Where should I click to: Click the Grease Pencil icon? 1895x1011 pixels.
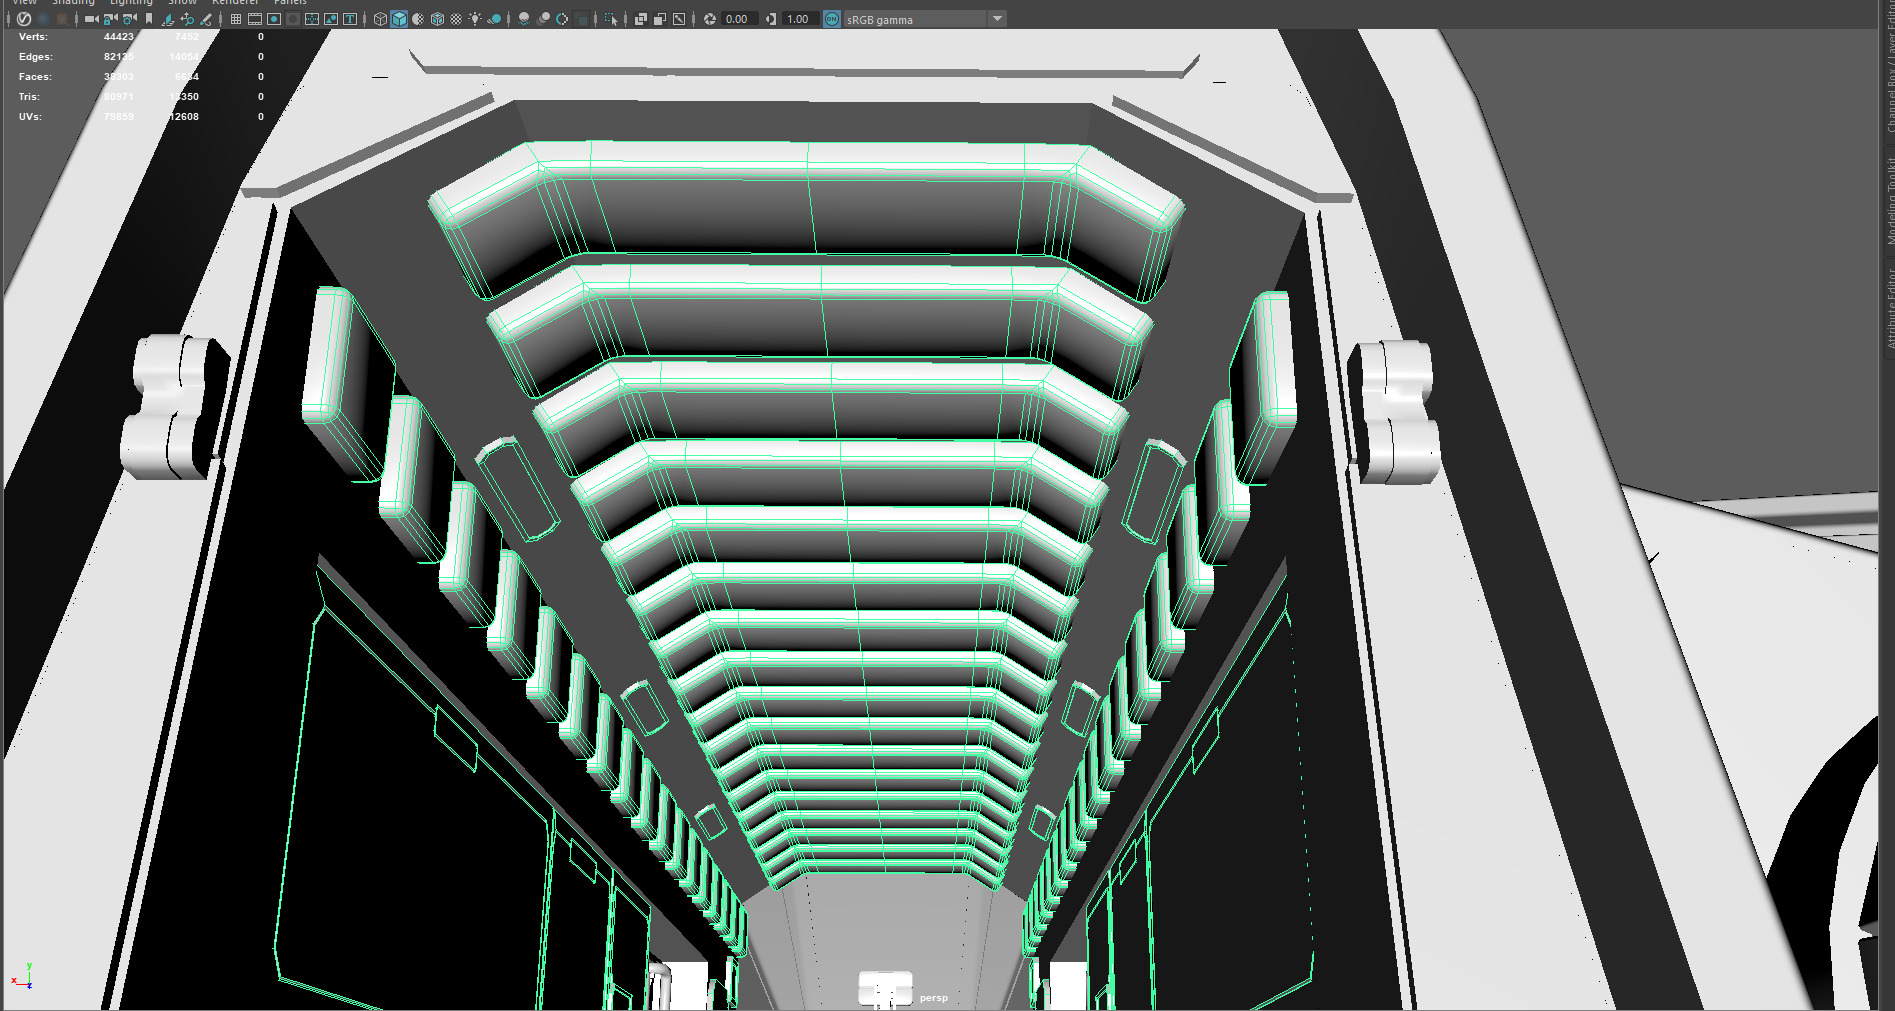(x=206, y=19)
